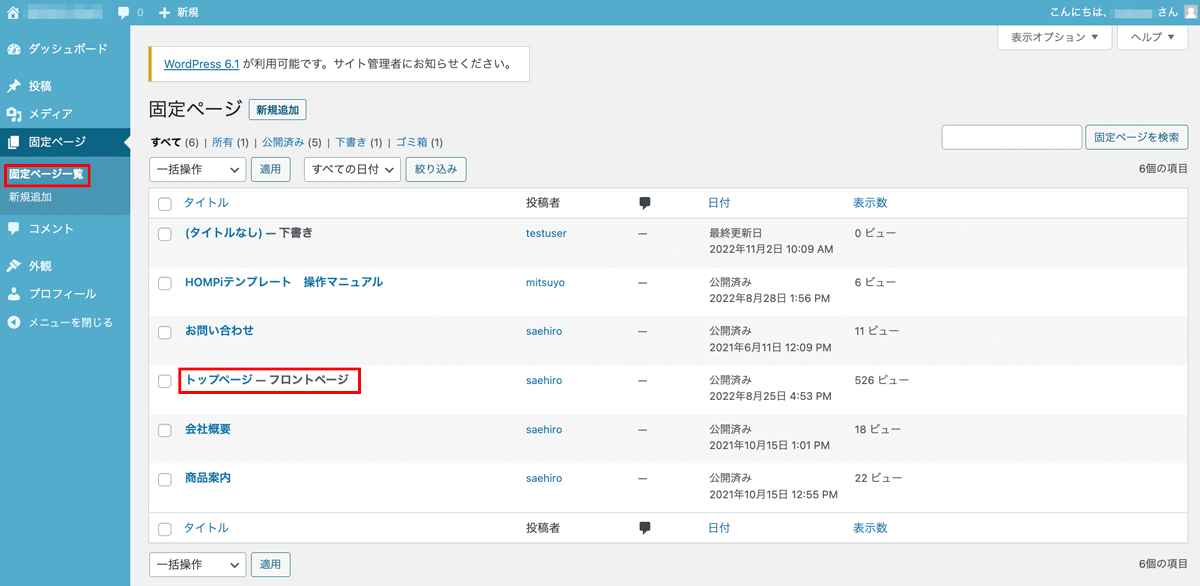Toggle select-all checkbox in table header
Screen dimensions: 1200x586
166,204
